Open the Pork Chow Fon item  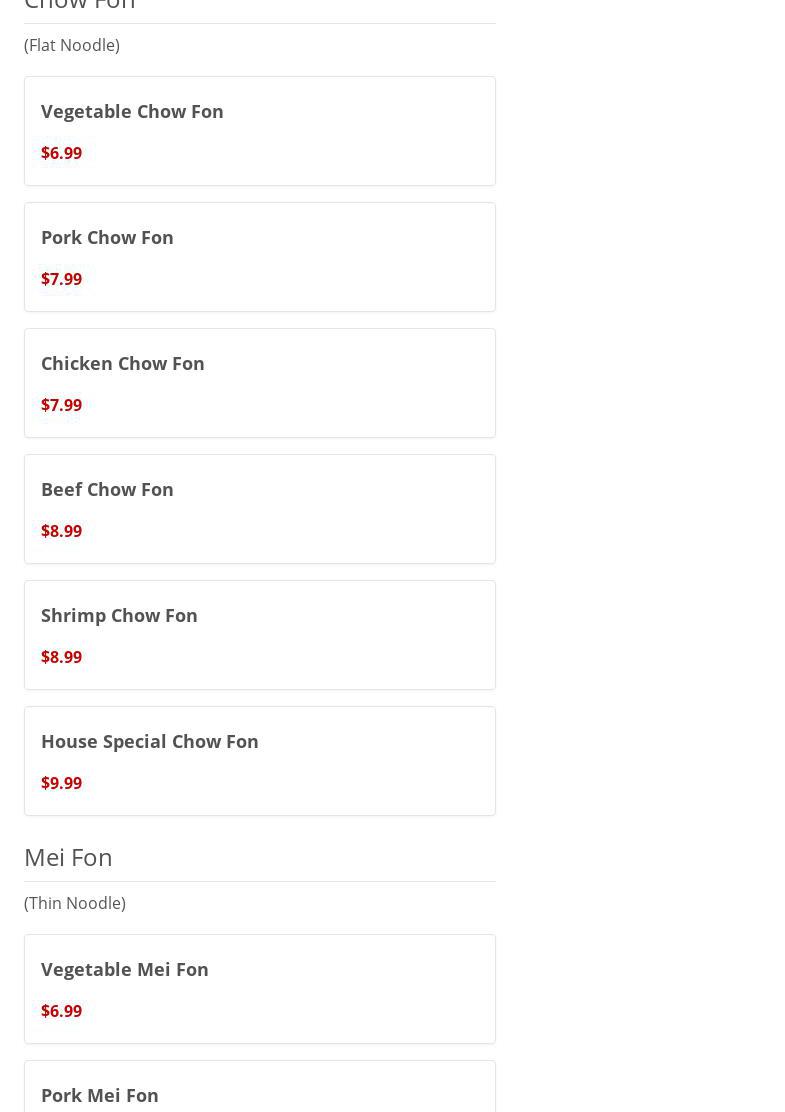pyautogui.click(x=107, y=237)
